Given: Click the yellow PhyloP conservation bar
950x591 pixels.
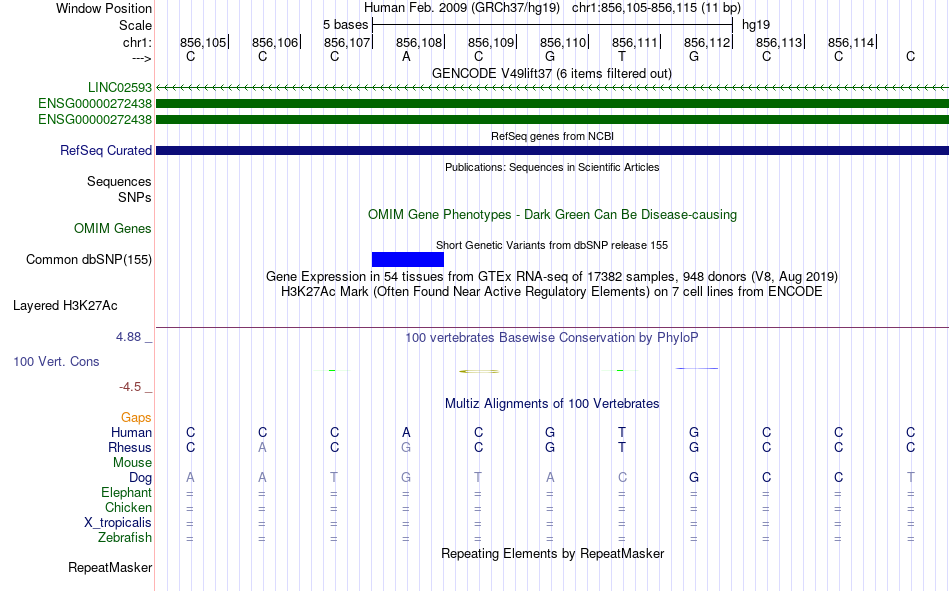Looking at the screenshot, I should 479,371.
